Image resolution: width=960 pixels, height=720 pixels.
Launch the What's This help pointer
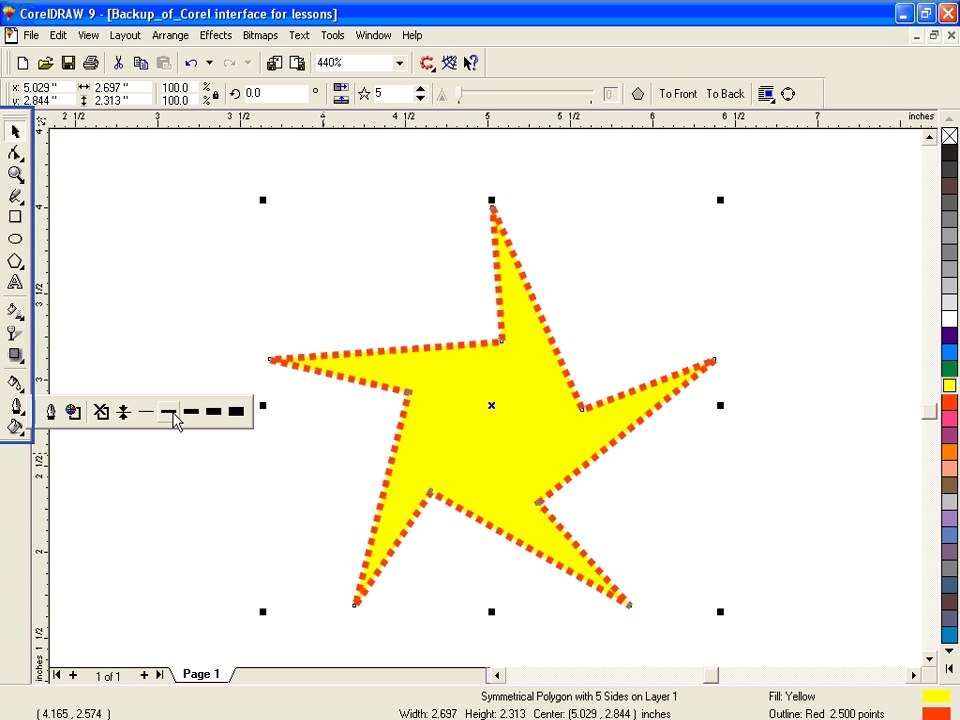tap(471, 62)
